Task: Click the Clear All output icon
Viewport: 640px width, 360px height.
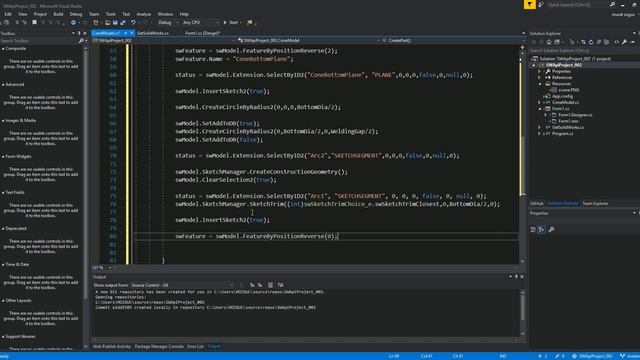Action: click(270, 285)
